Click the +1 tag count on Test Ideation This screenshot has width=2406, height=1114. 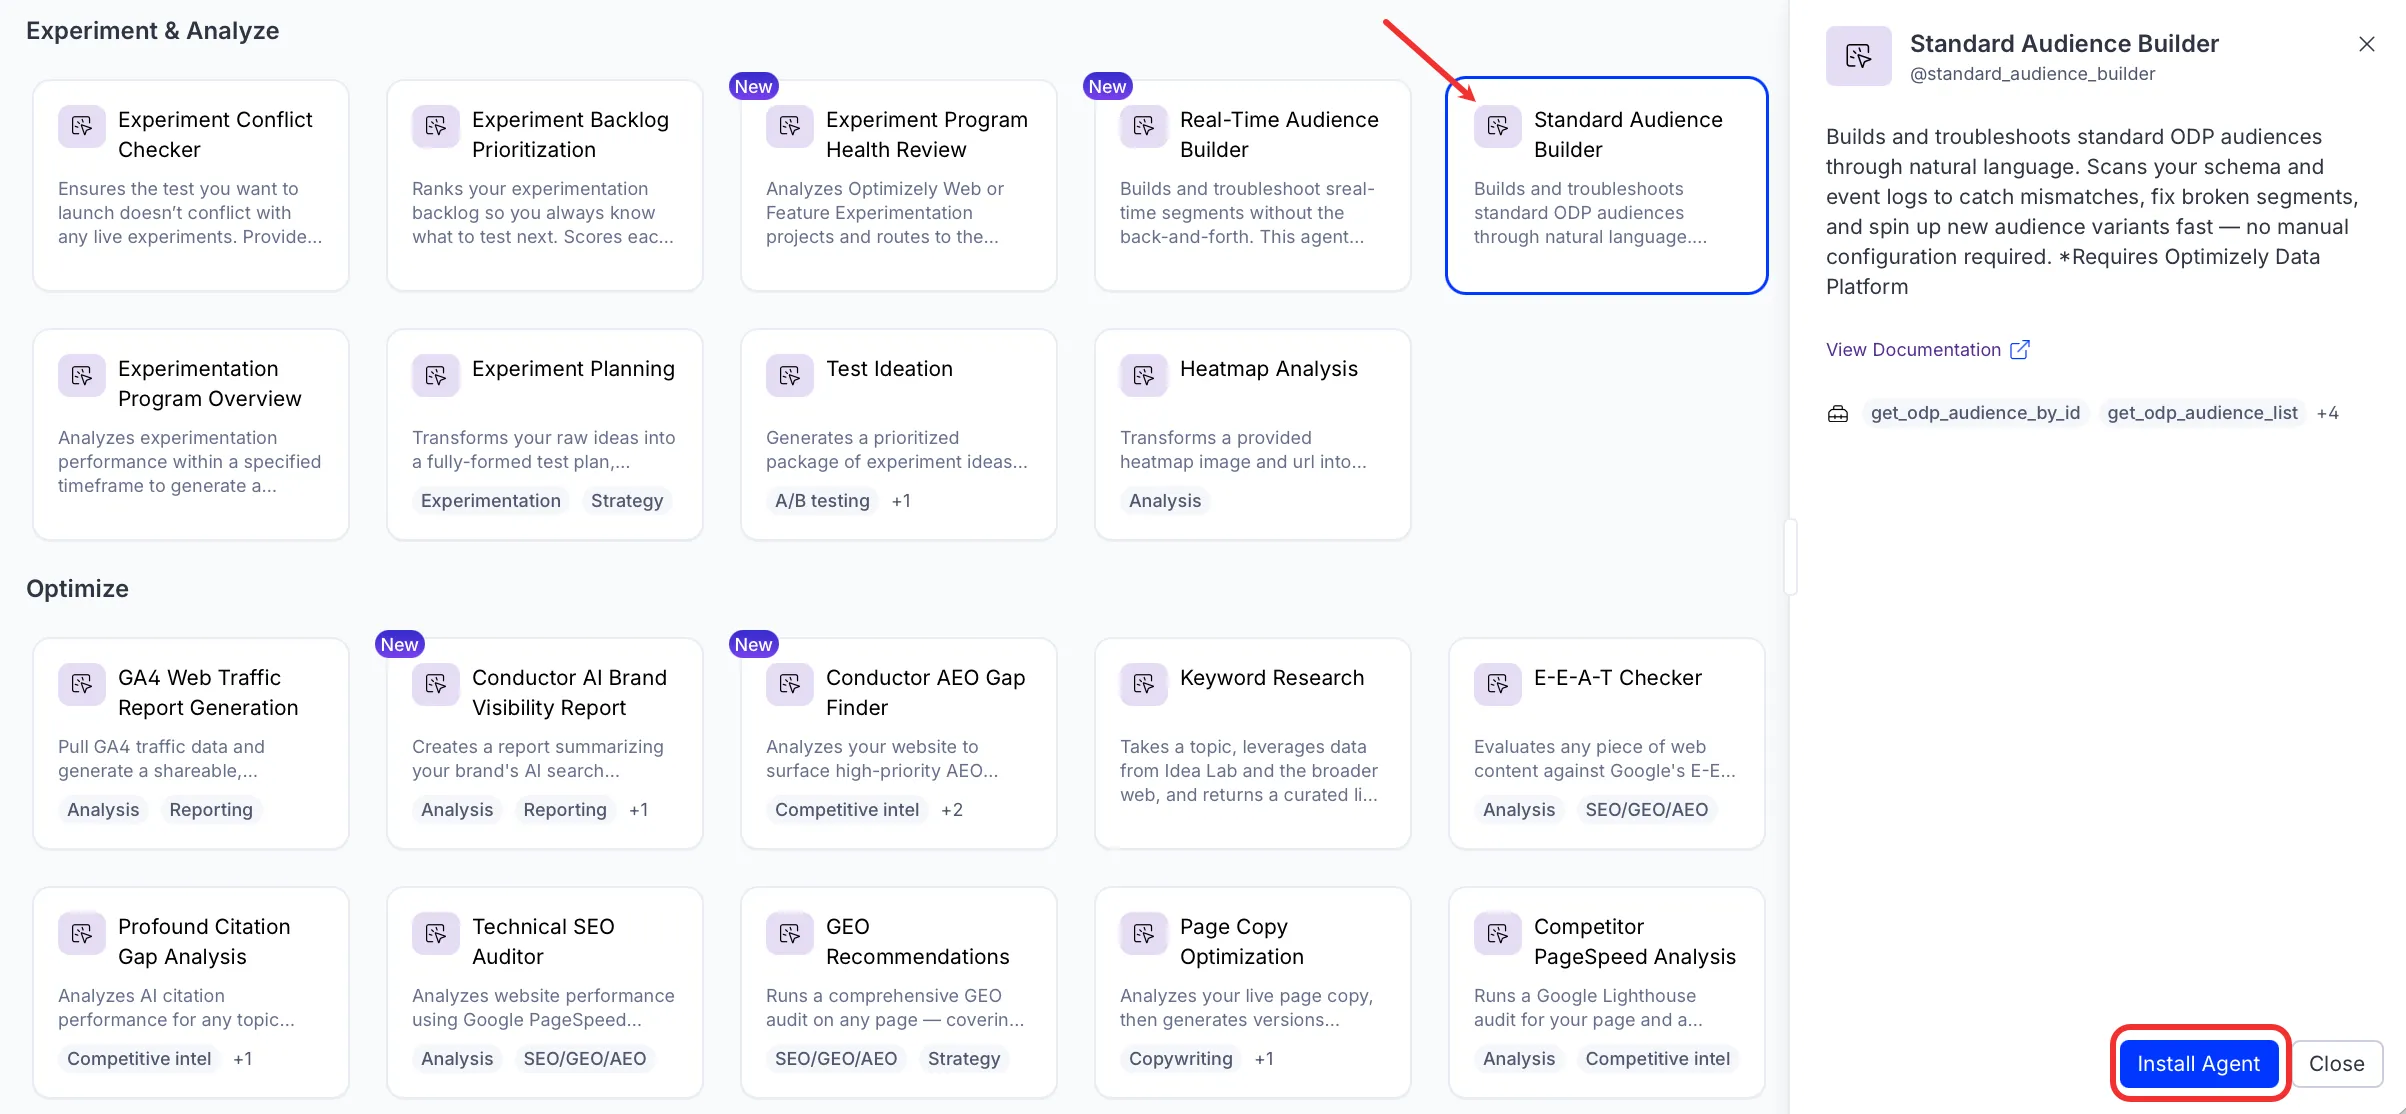(x=901, y=501)
